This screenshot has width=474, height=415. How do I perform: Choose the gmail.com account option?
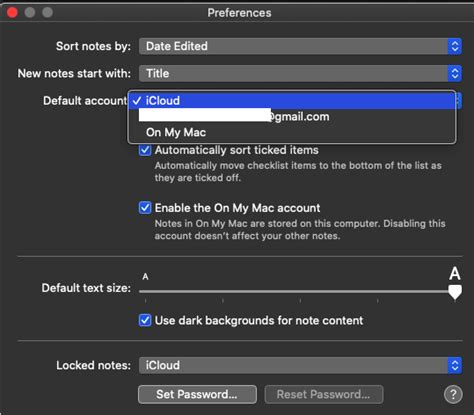pos(292,117)
